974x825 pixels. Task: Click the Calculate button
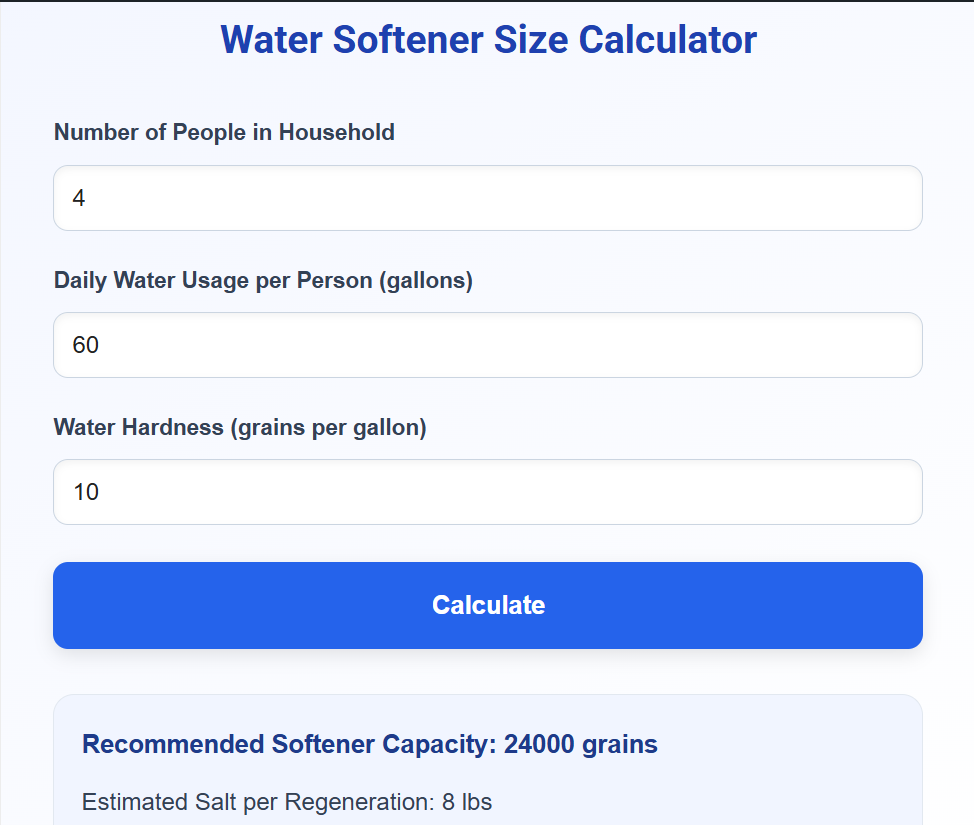tap(488, 605)
